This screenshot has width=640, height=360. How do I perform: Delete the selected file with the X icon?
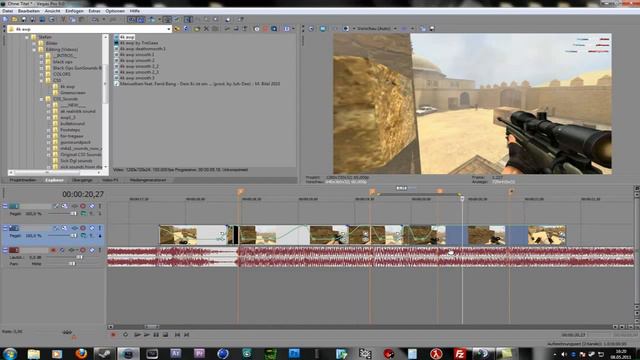pyautogui.click(x=206, y=29)
